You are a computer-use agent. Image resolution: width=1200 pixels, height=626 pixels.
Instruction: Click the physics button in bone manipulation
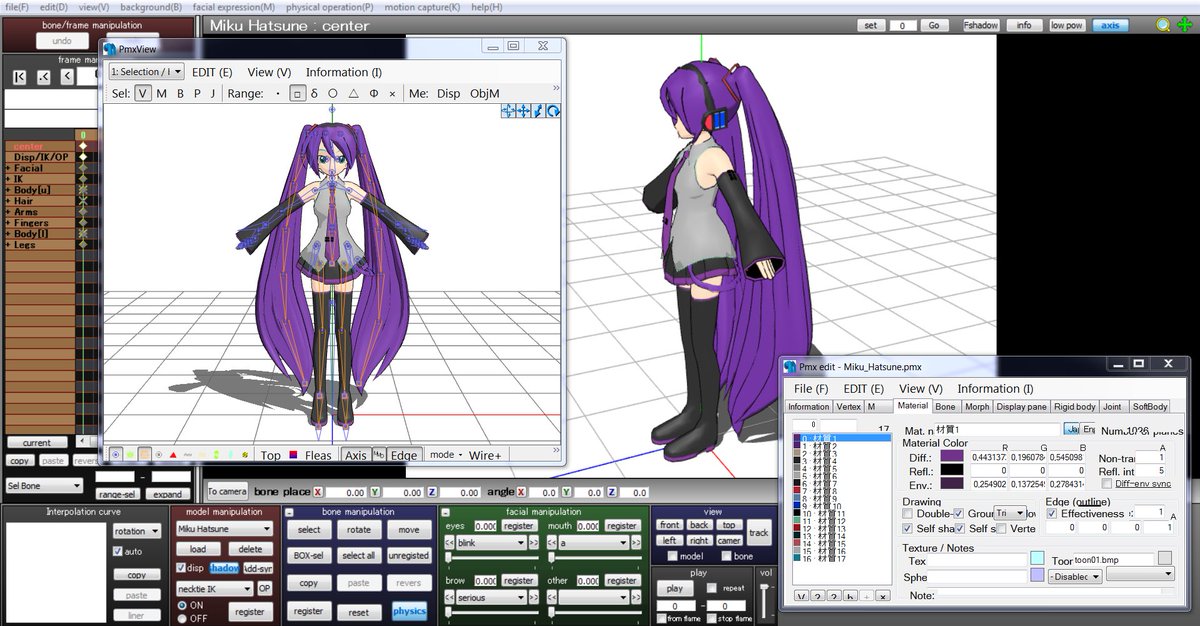point(409,611)
